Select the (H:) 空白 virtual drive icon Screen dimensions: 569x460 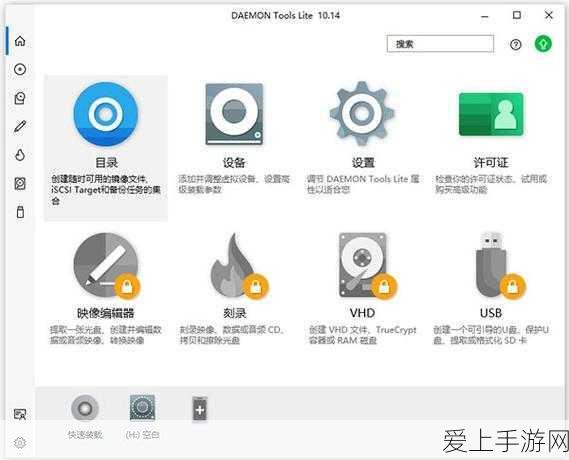(142, 407)
